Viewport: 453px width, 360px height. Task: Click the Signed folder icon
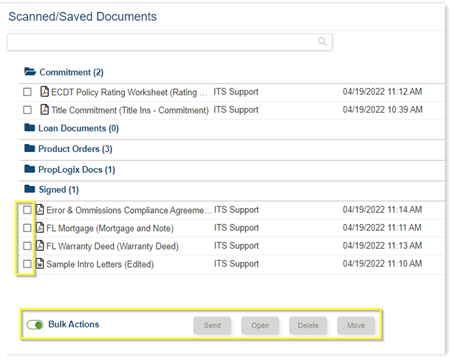30,189
